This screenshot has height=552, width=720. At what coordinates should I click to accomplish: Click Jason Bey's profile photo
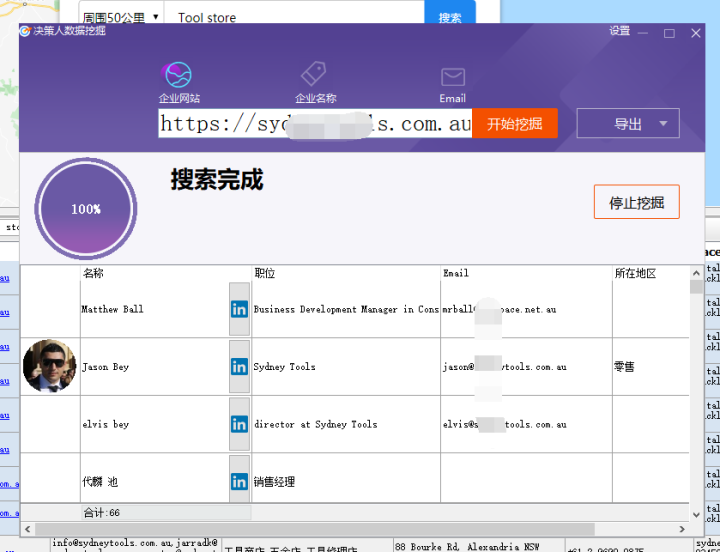tap(50, 366)
